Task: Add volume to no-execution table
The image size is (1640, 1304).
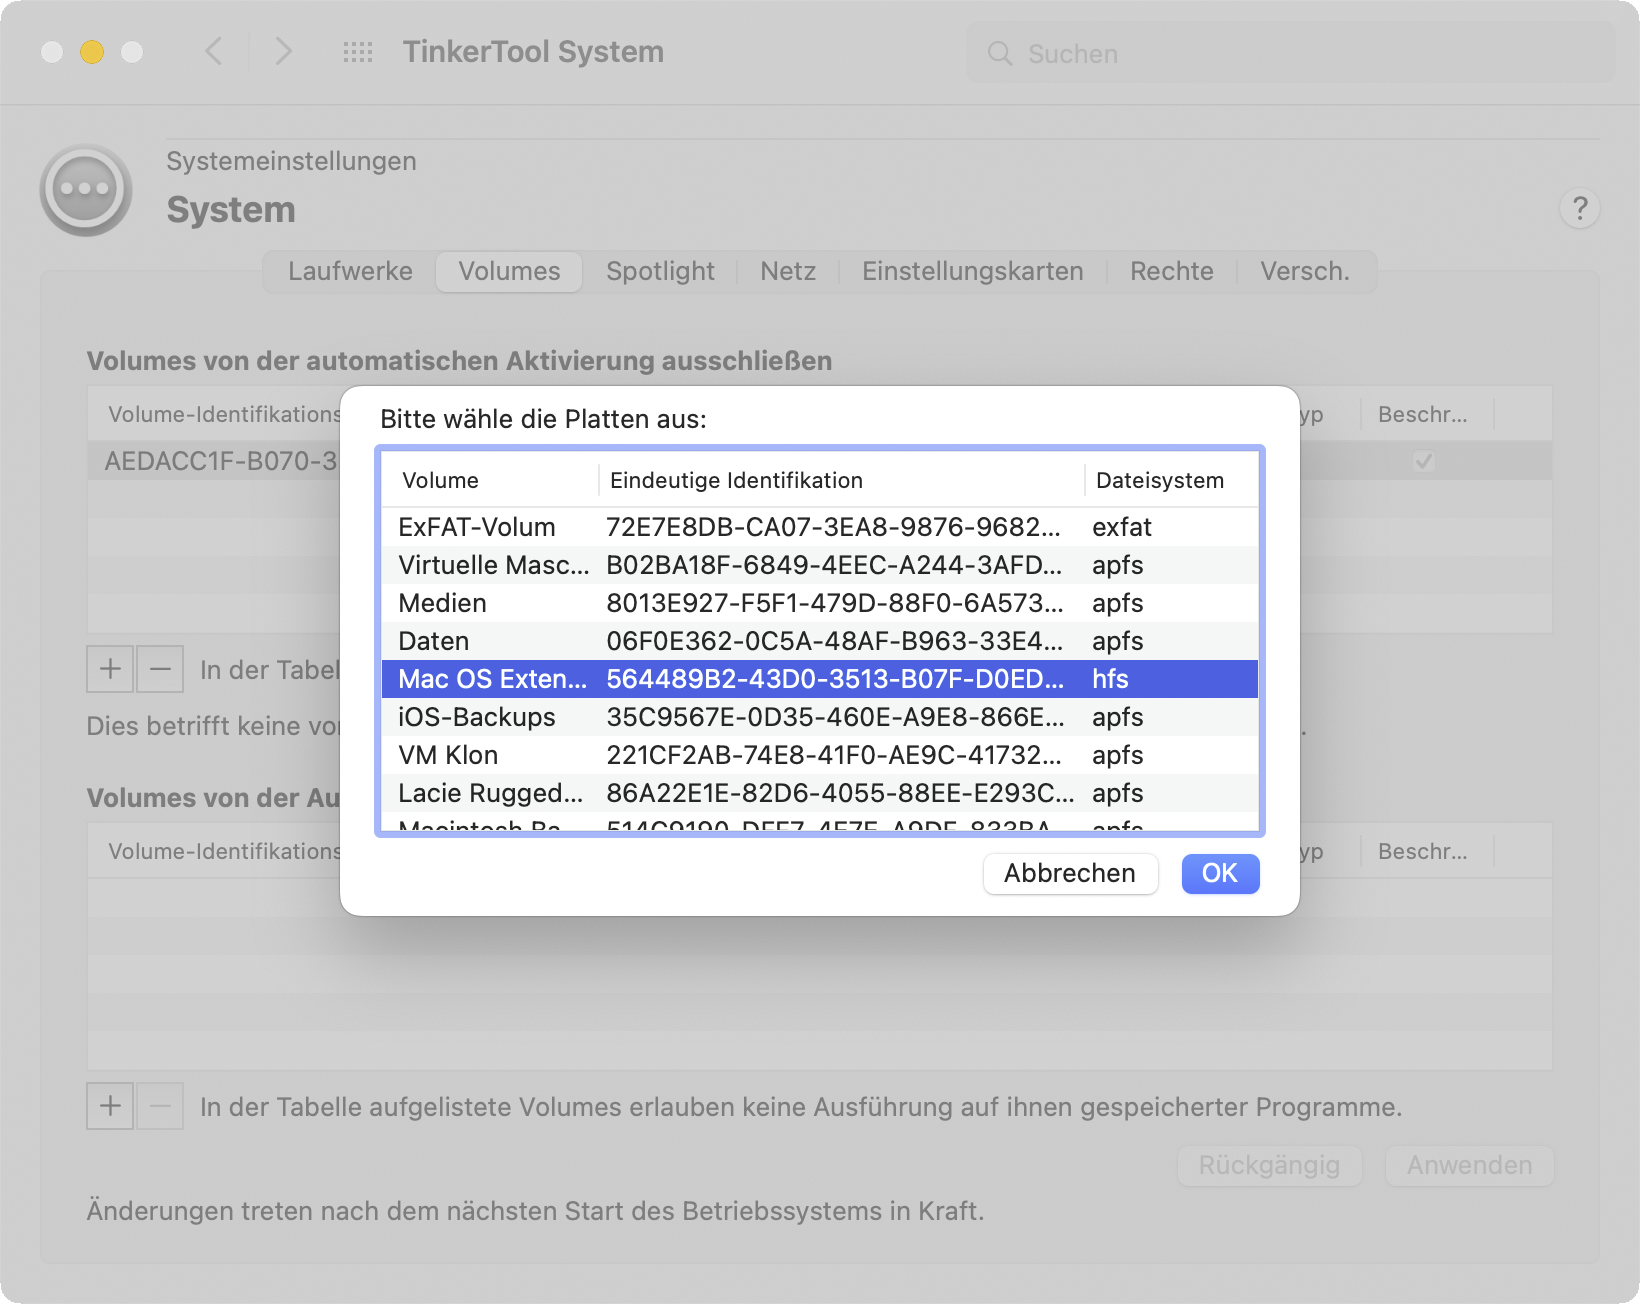Action: coord(111,1106)
